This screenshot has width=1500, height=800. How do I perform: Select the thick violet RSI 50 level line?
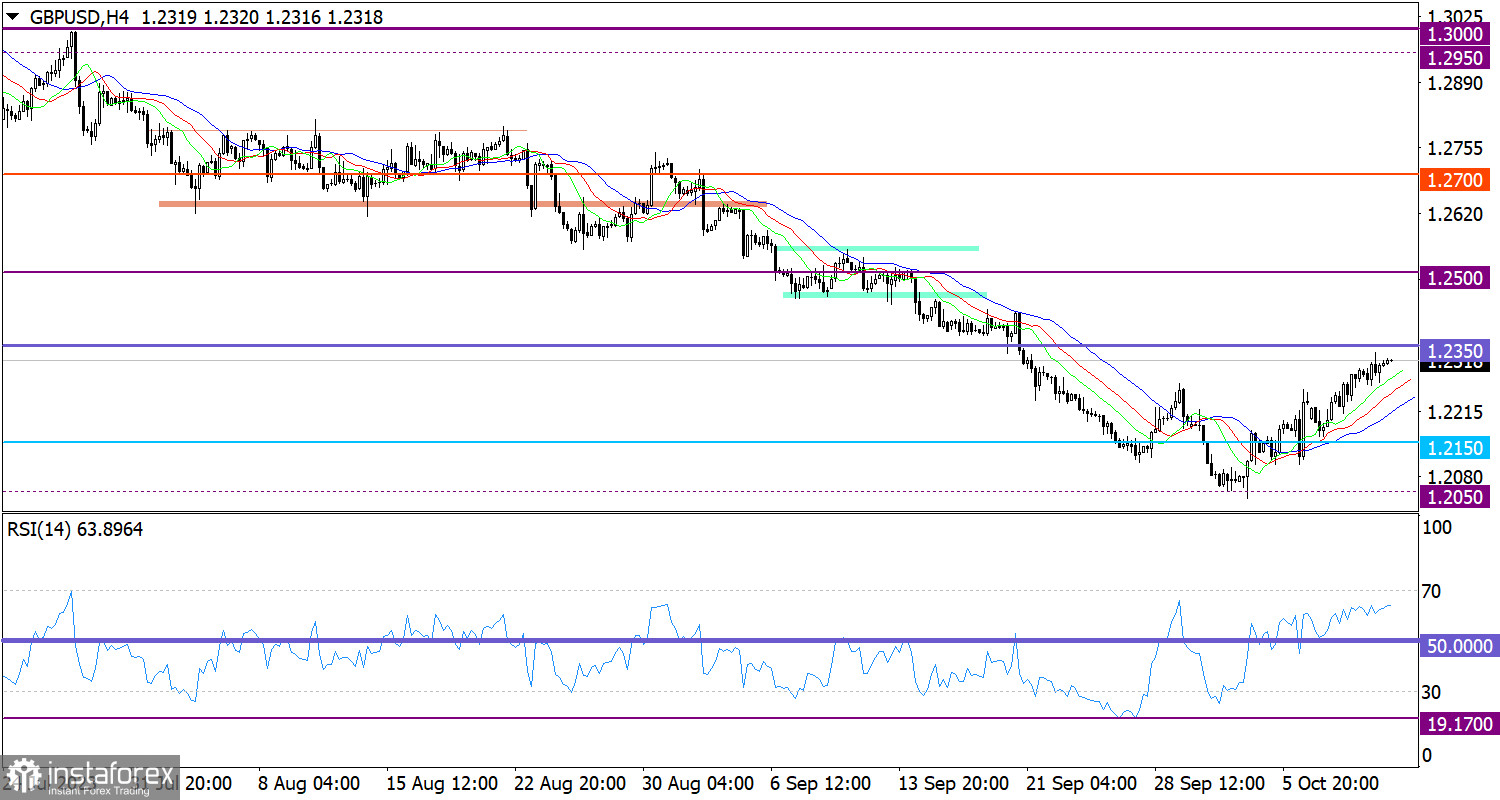click(709, 640)
